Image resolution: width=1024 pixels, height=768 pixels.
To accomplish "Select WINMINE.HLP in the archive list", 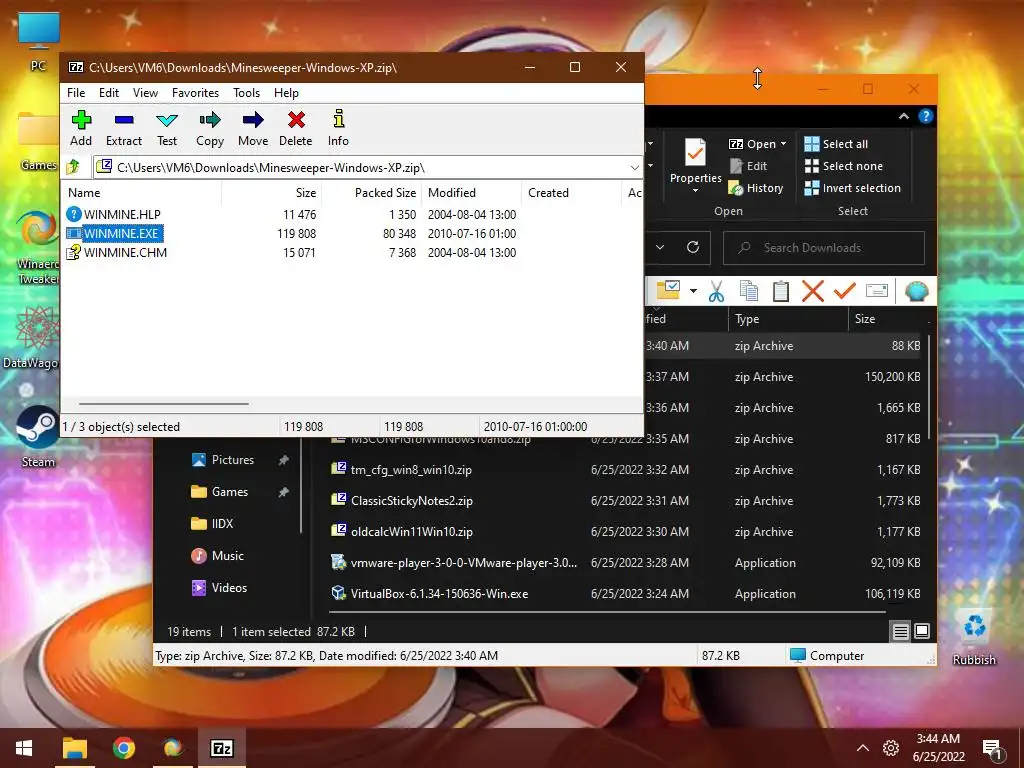I will [122, 214].
